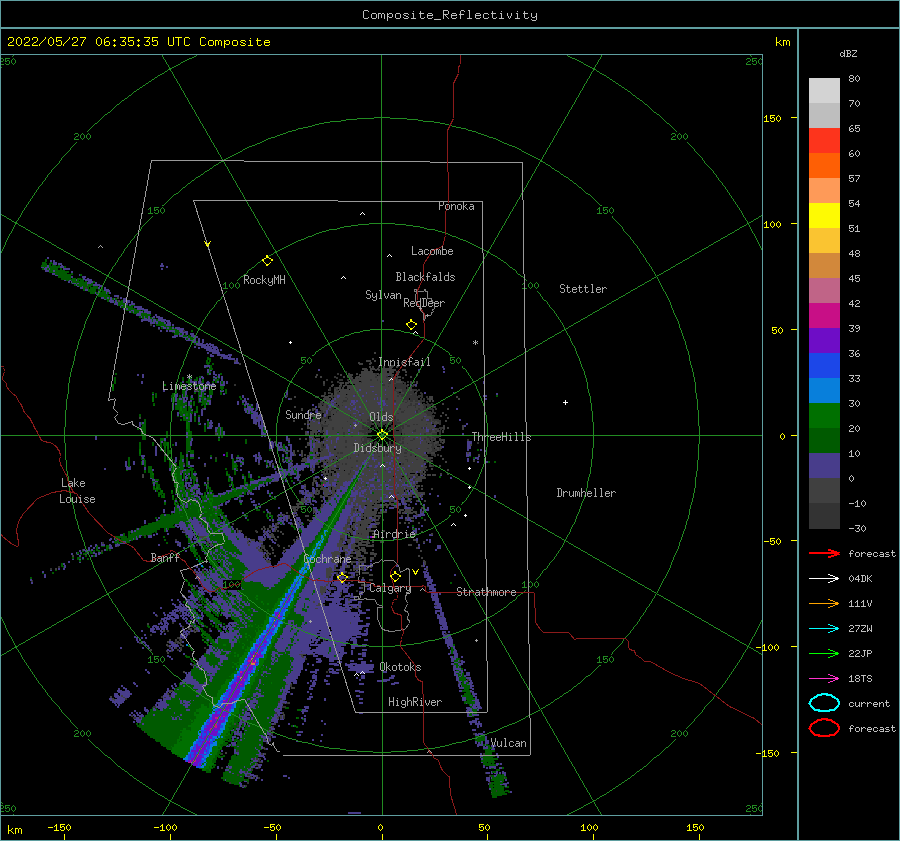Click the 80 dBZ light gray swatch
Viewport: 900px width, 841px height.
click(x=824, y=91)
